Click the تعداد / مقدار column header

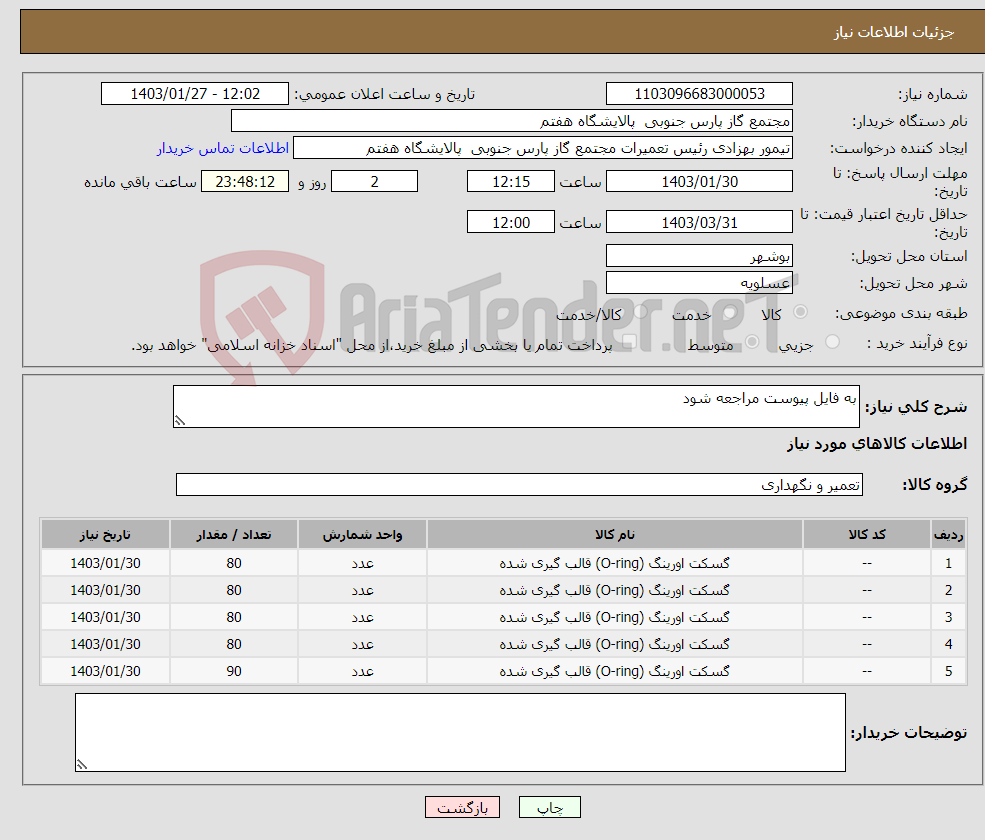point(234,535)
